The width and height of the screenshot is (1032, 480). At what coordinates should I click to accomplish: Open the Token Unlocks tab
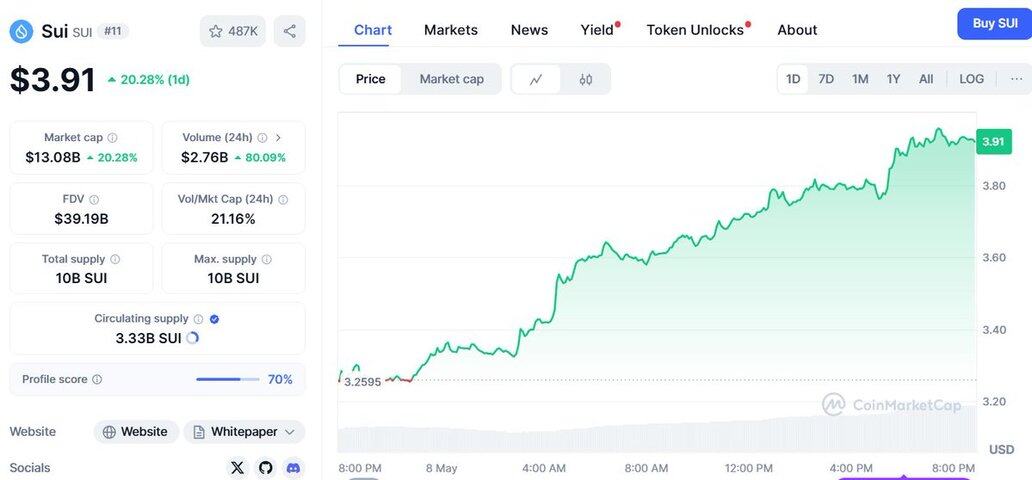click(x=695, y=30)
